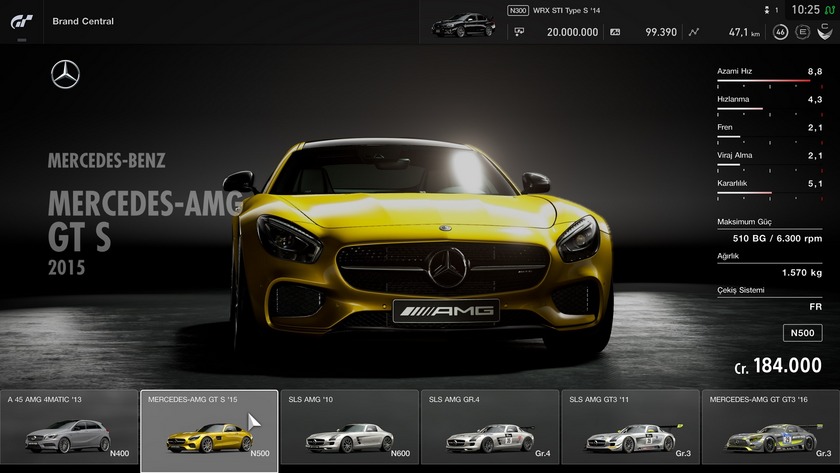Open the Mercedes-AMG GT3 '16 car tile
Screen dimensions: 840x473
tap(770, 430)
